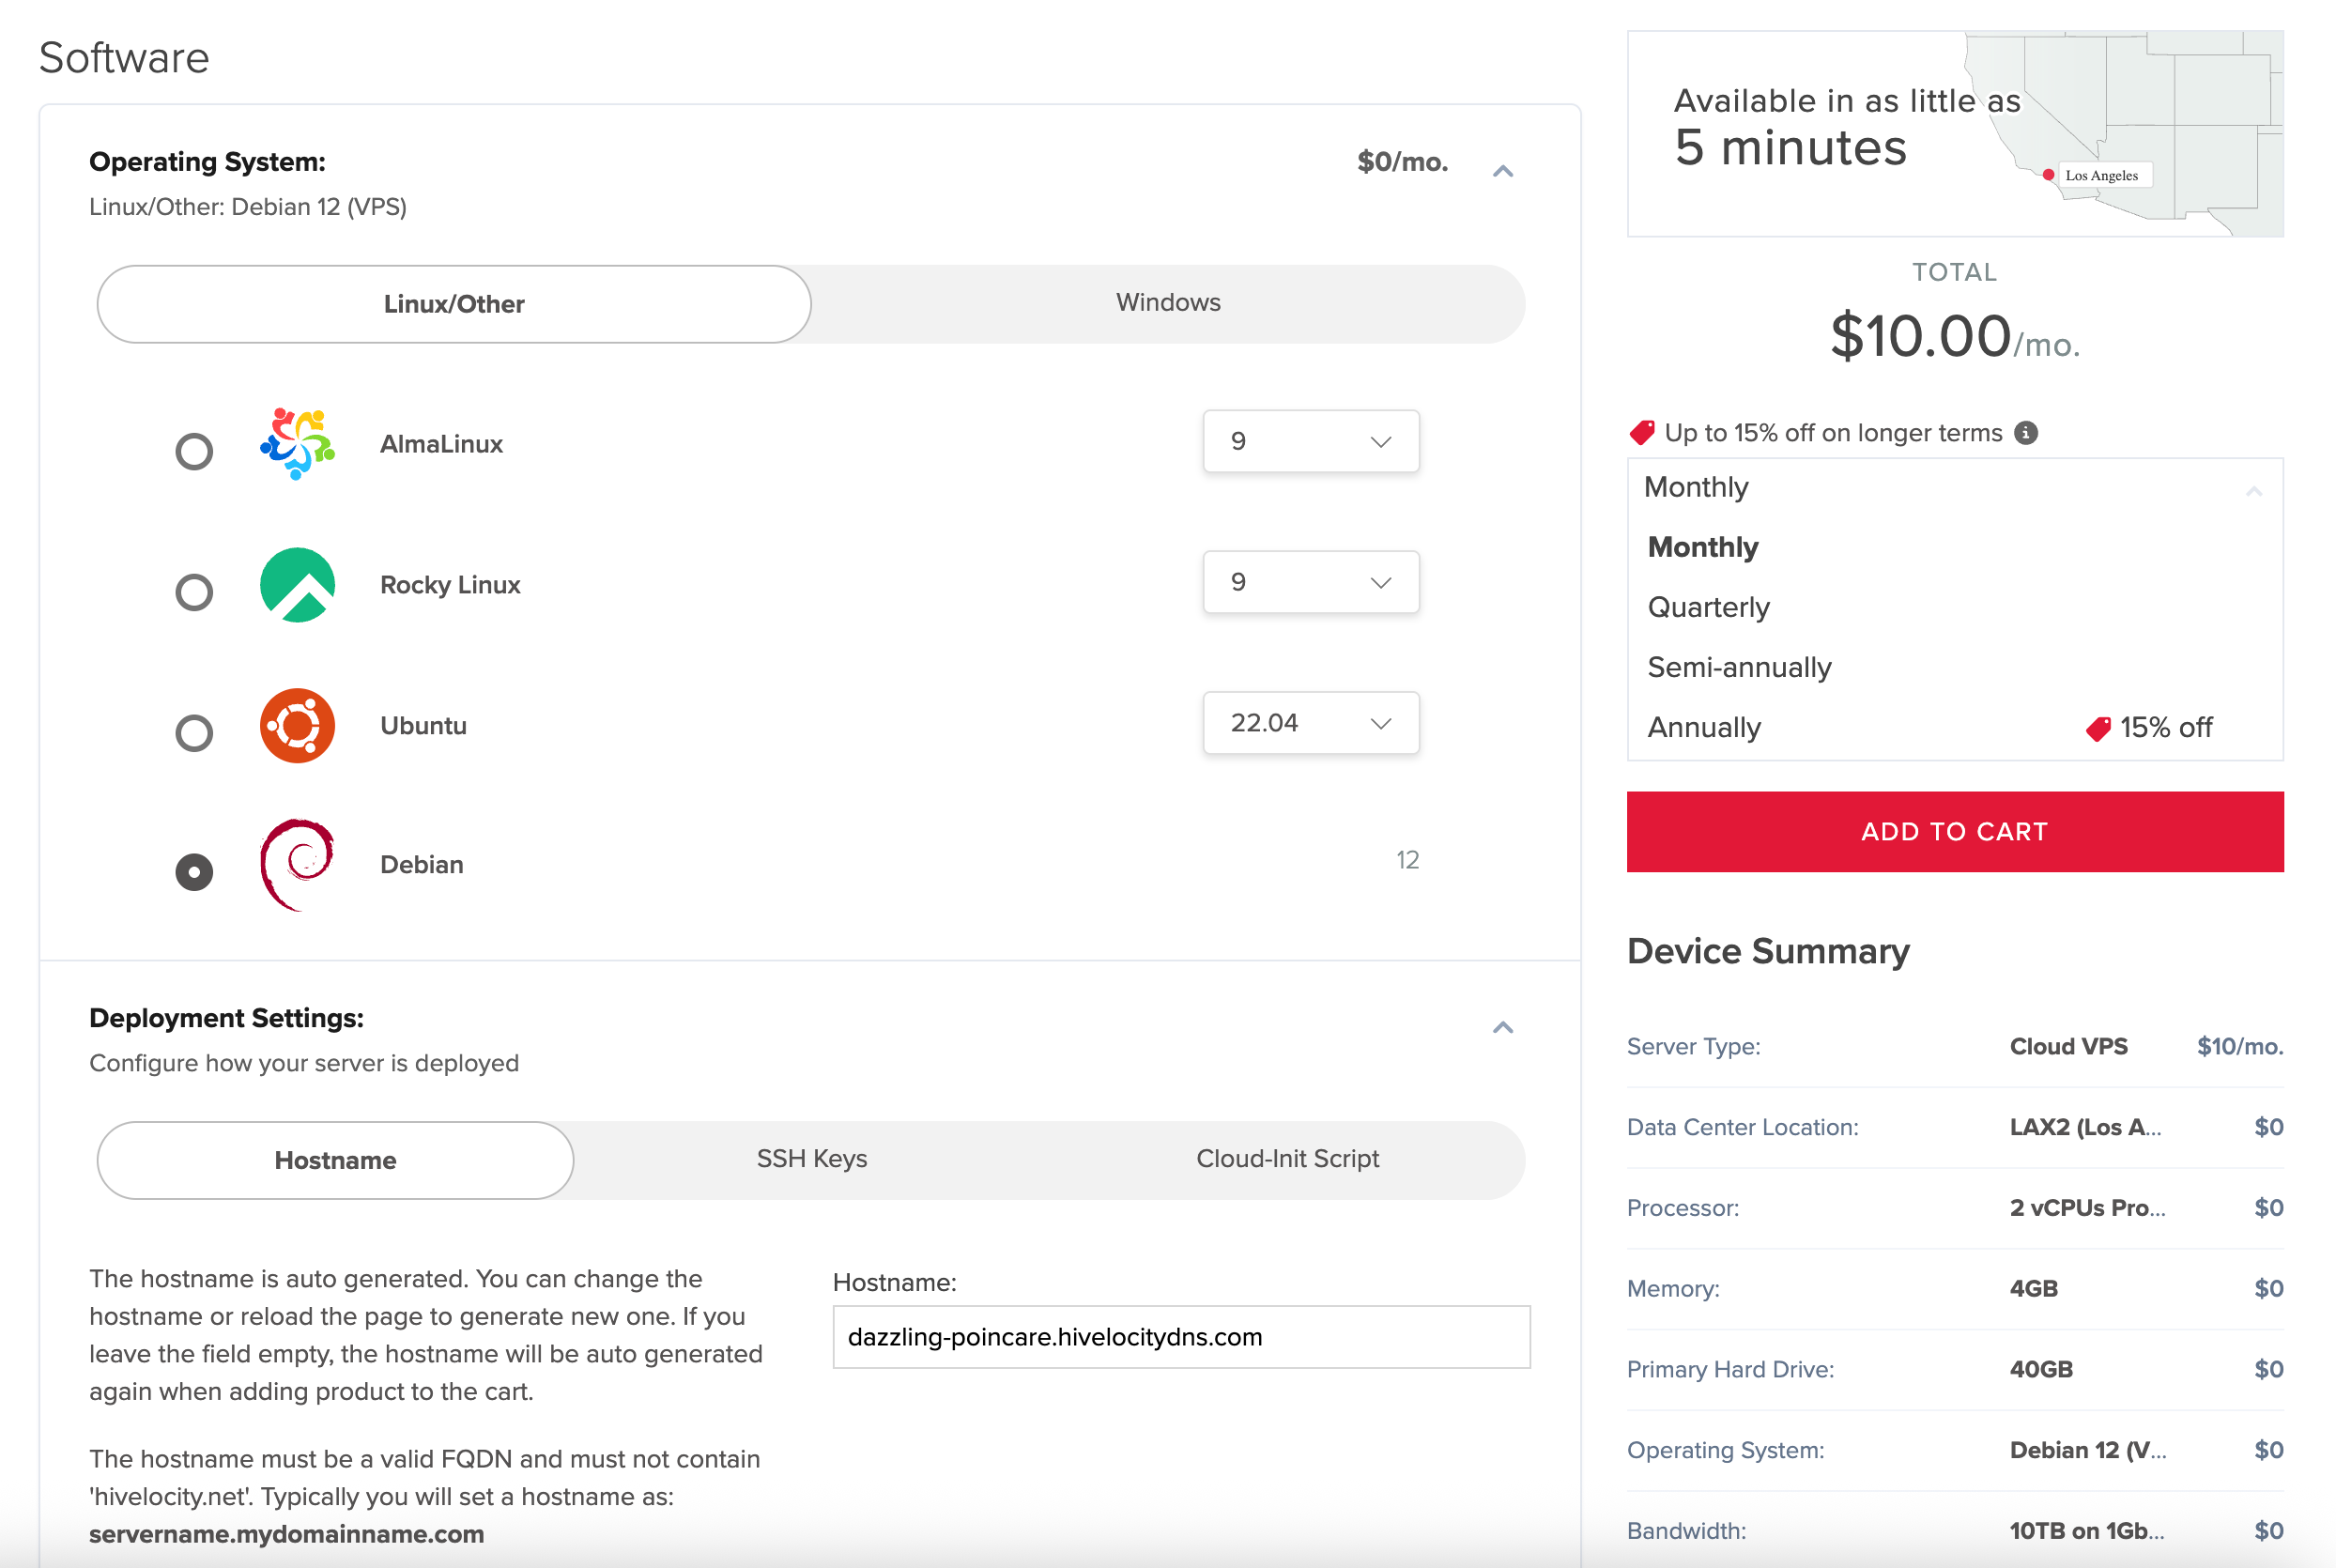The image size is (2336, 1568).
Task: Open the Hostname deployment tab
Action: click(x=335, y=1160)
